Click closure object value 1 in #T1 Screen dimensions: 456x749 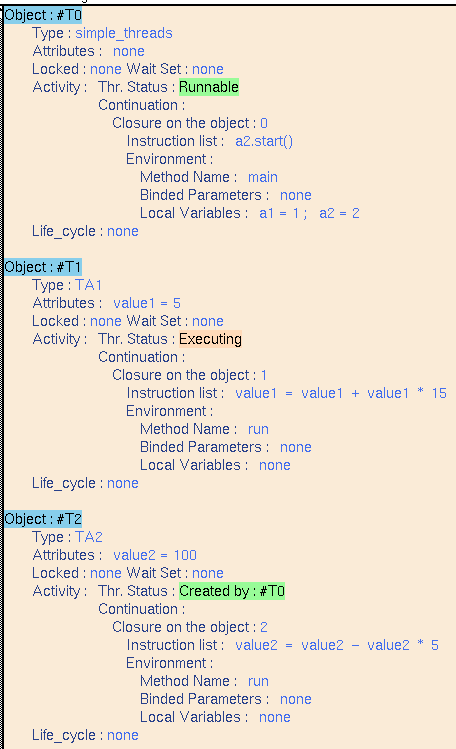pos(264,375)
